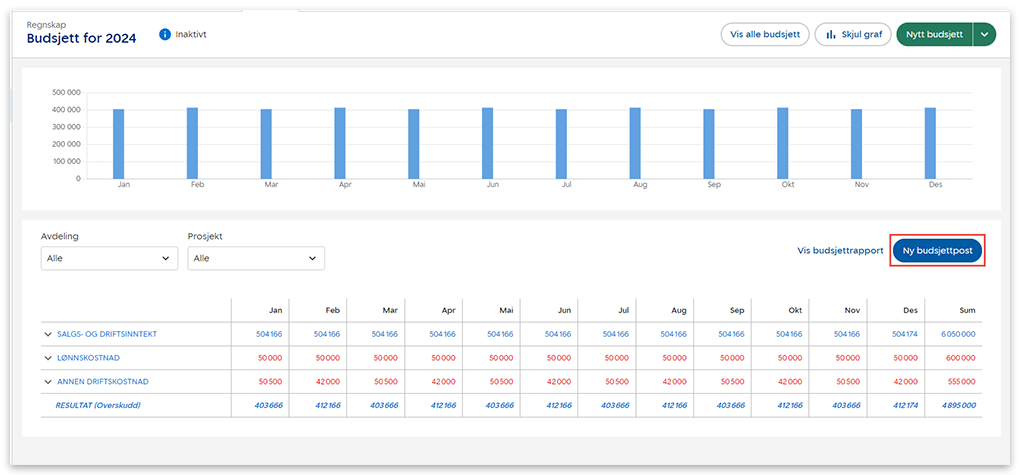Open the Prosjekt dropdown
1020x475 pixels.
(x=256, y=259)
